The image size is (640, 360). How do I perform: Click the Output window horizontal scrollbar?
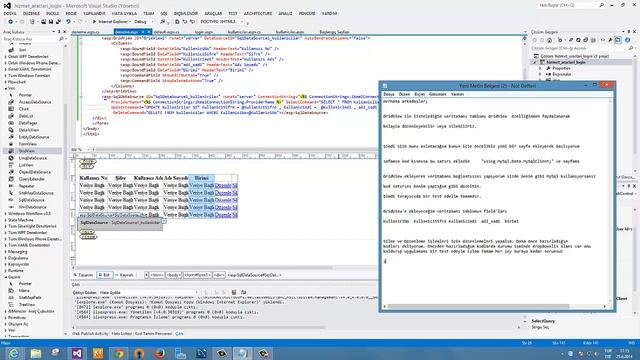pyautogui.click(x=200, y=327)
